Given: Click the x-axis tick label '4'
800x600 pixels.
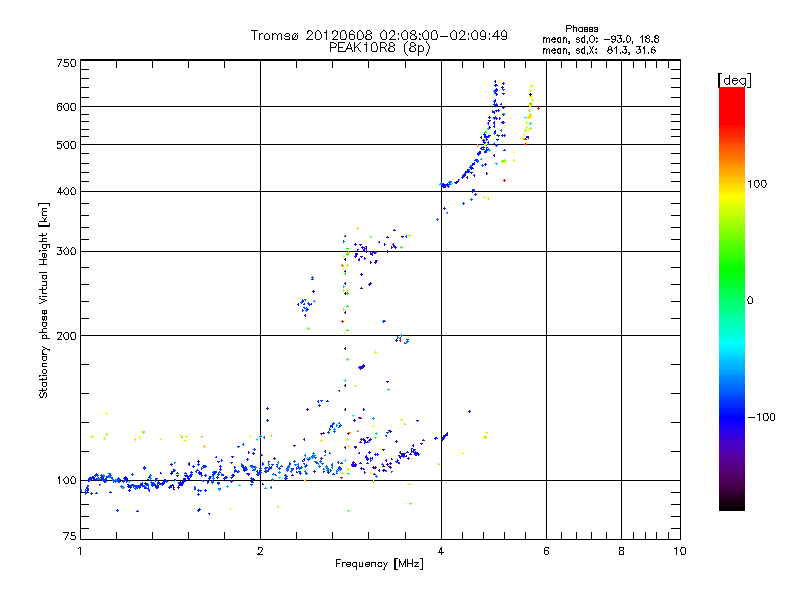Looking at the screenshot, I should (x=441, y=551).
